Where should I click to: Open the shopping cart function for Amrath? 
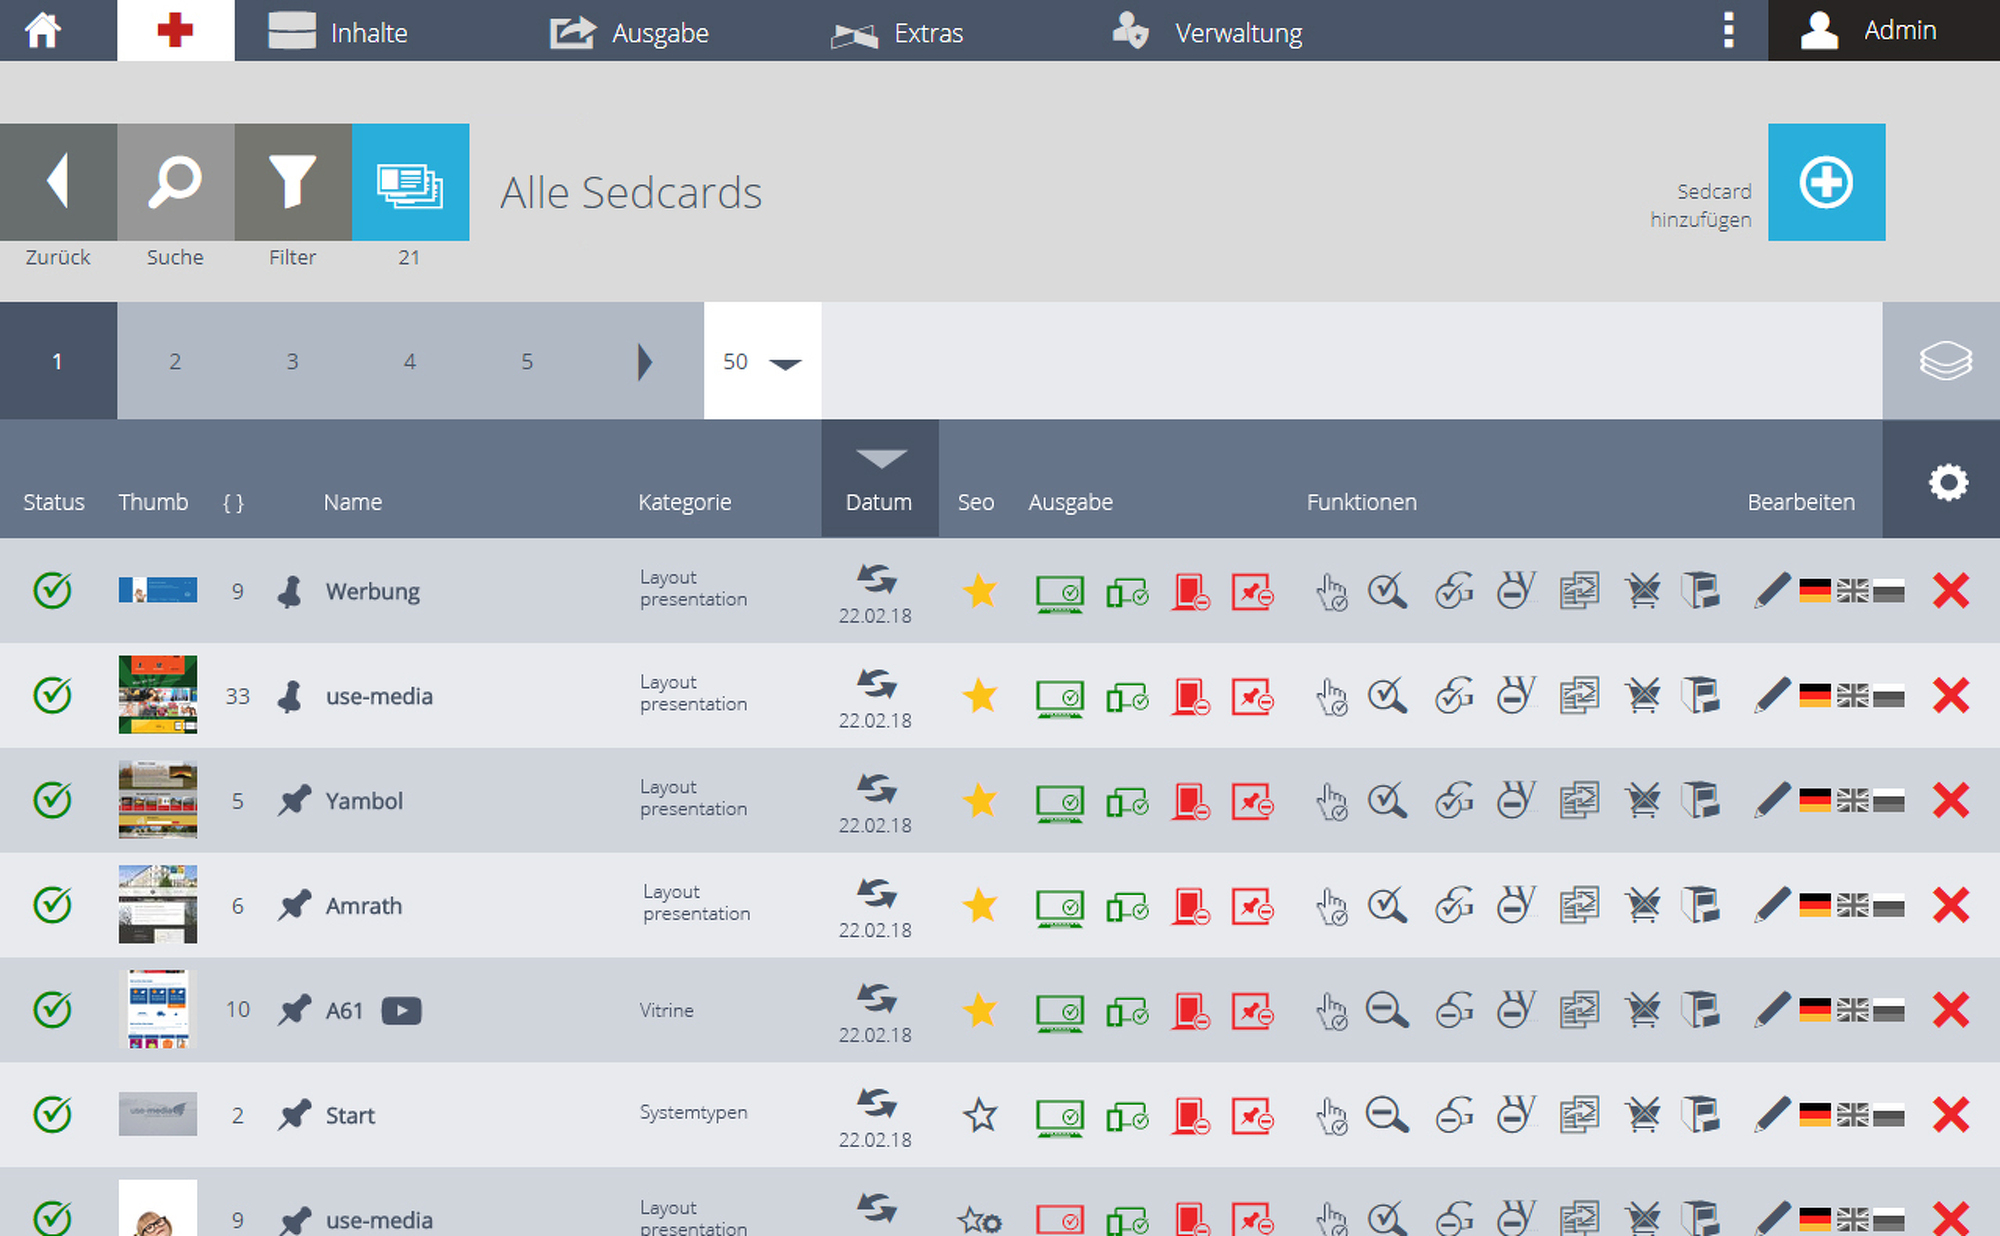tap(1642, 906)
